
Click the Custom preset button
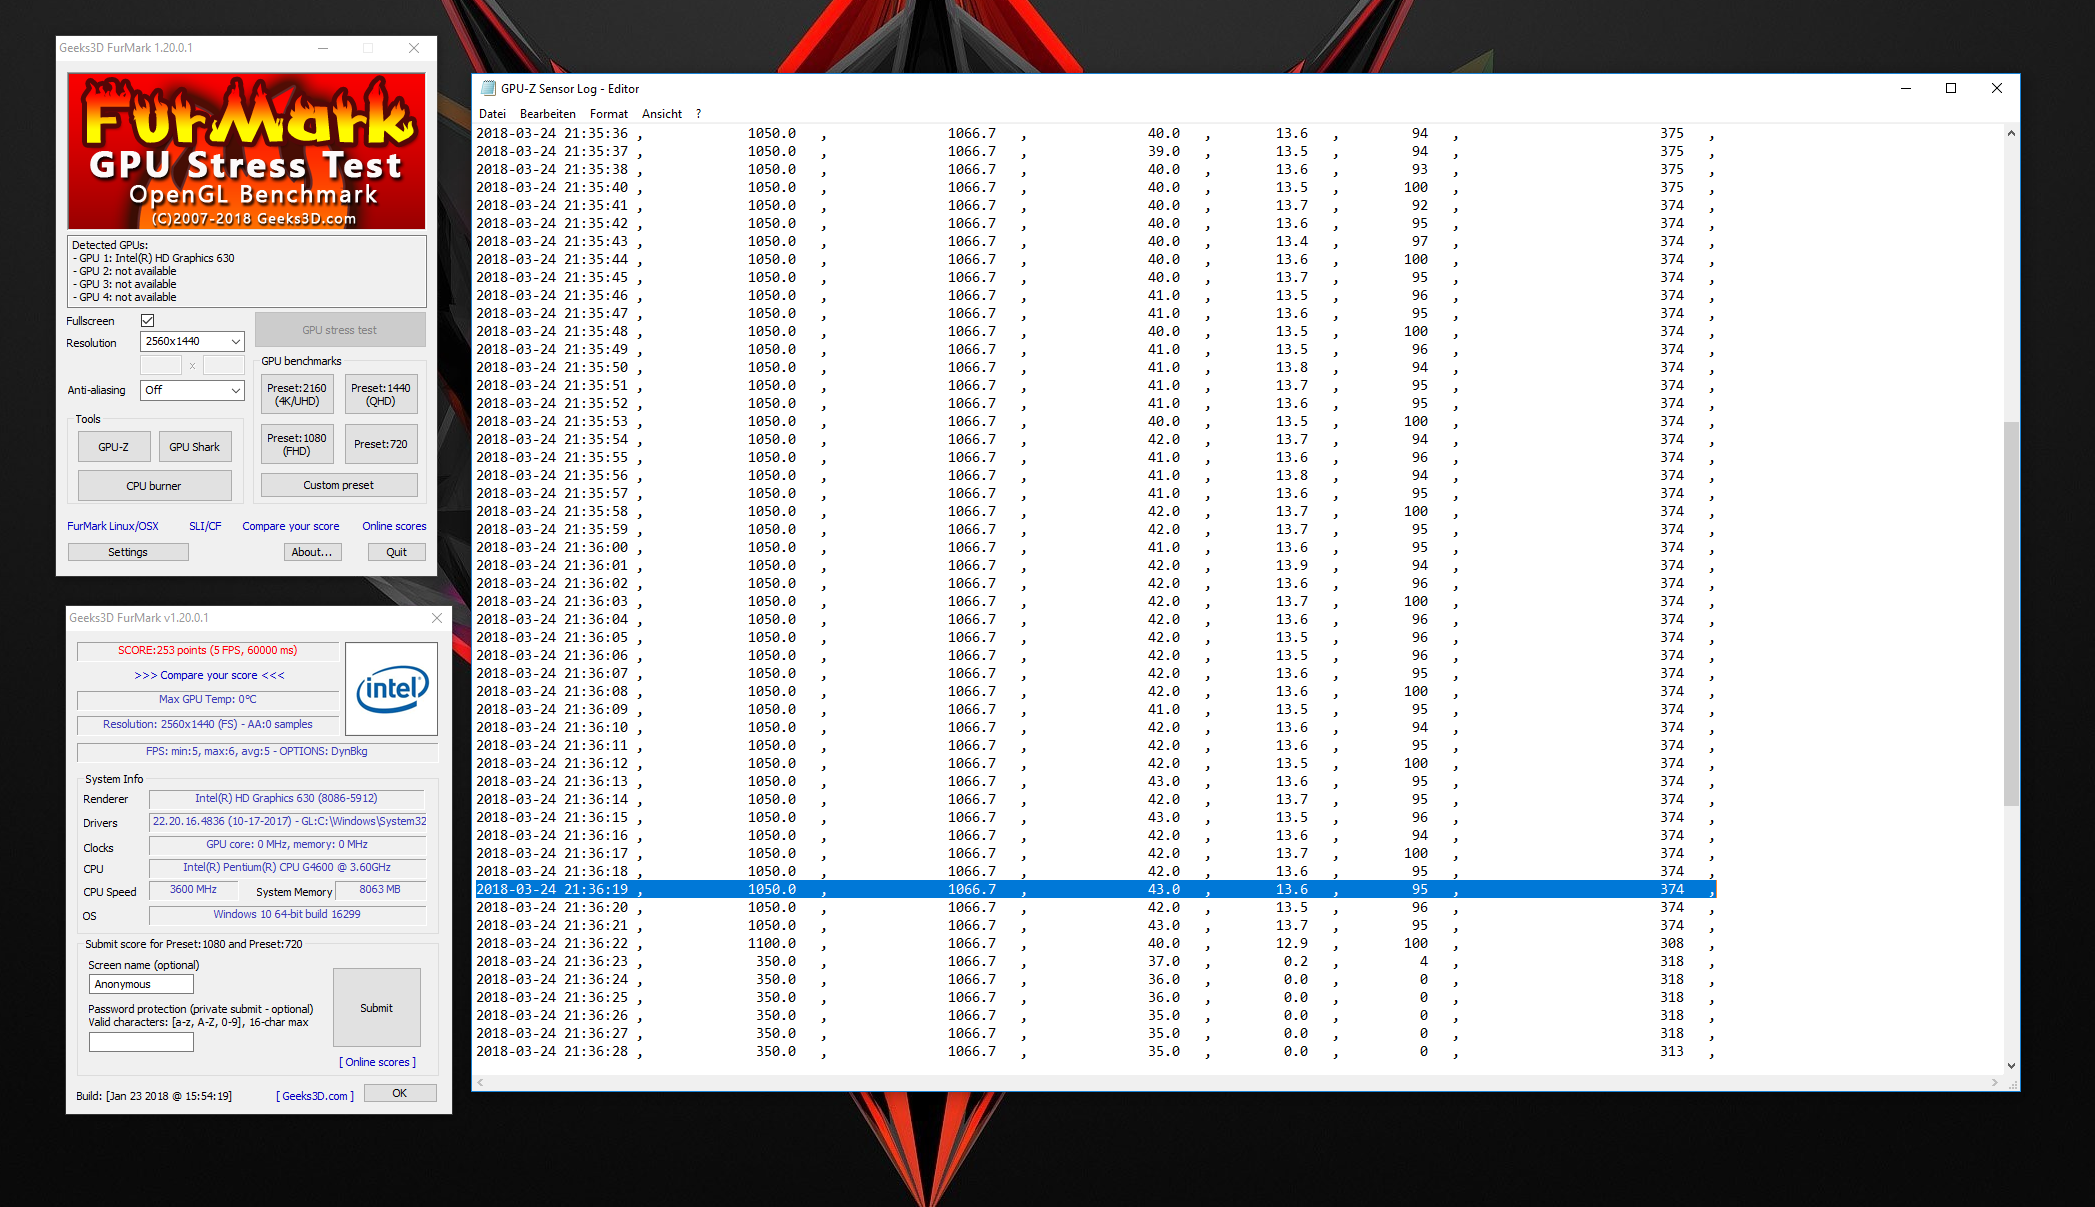pyautogui.click(x=339, y=485)
